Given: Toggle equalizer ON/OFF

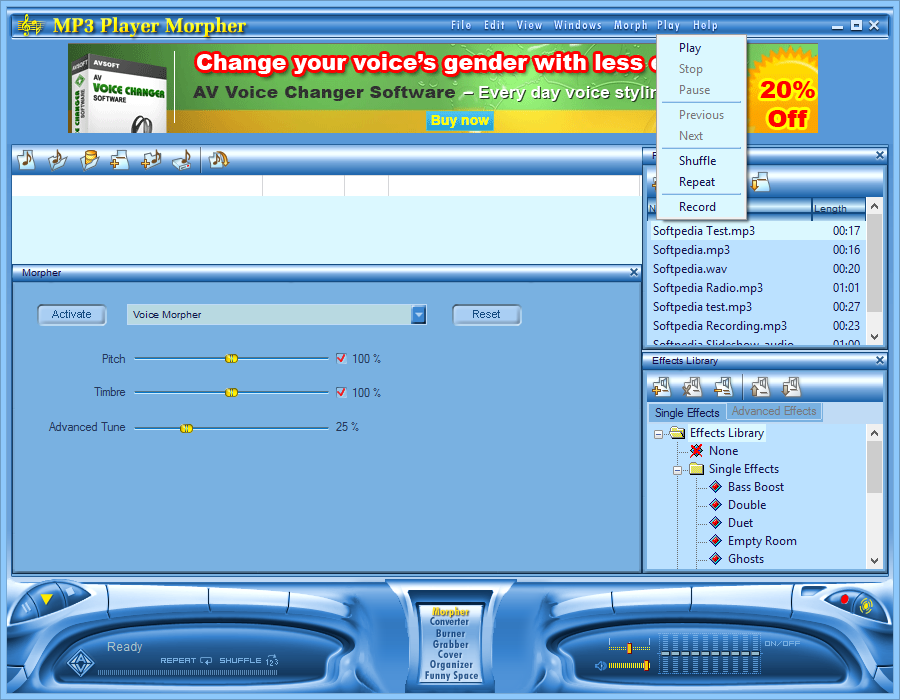Looking at the screenshot, I should 782,643.
